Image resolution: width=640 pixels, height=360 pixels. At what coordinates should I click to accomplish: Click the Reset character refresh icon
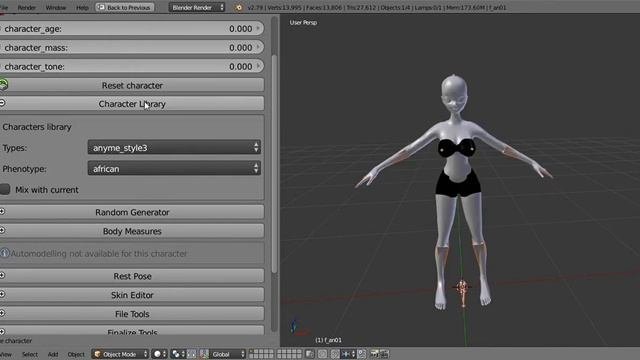point(4,84)
